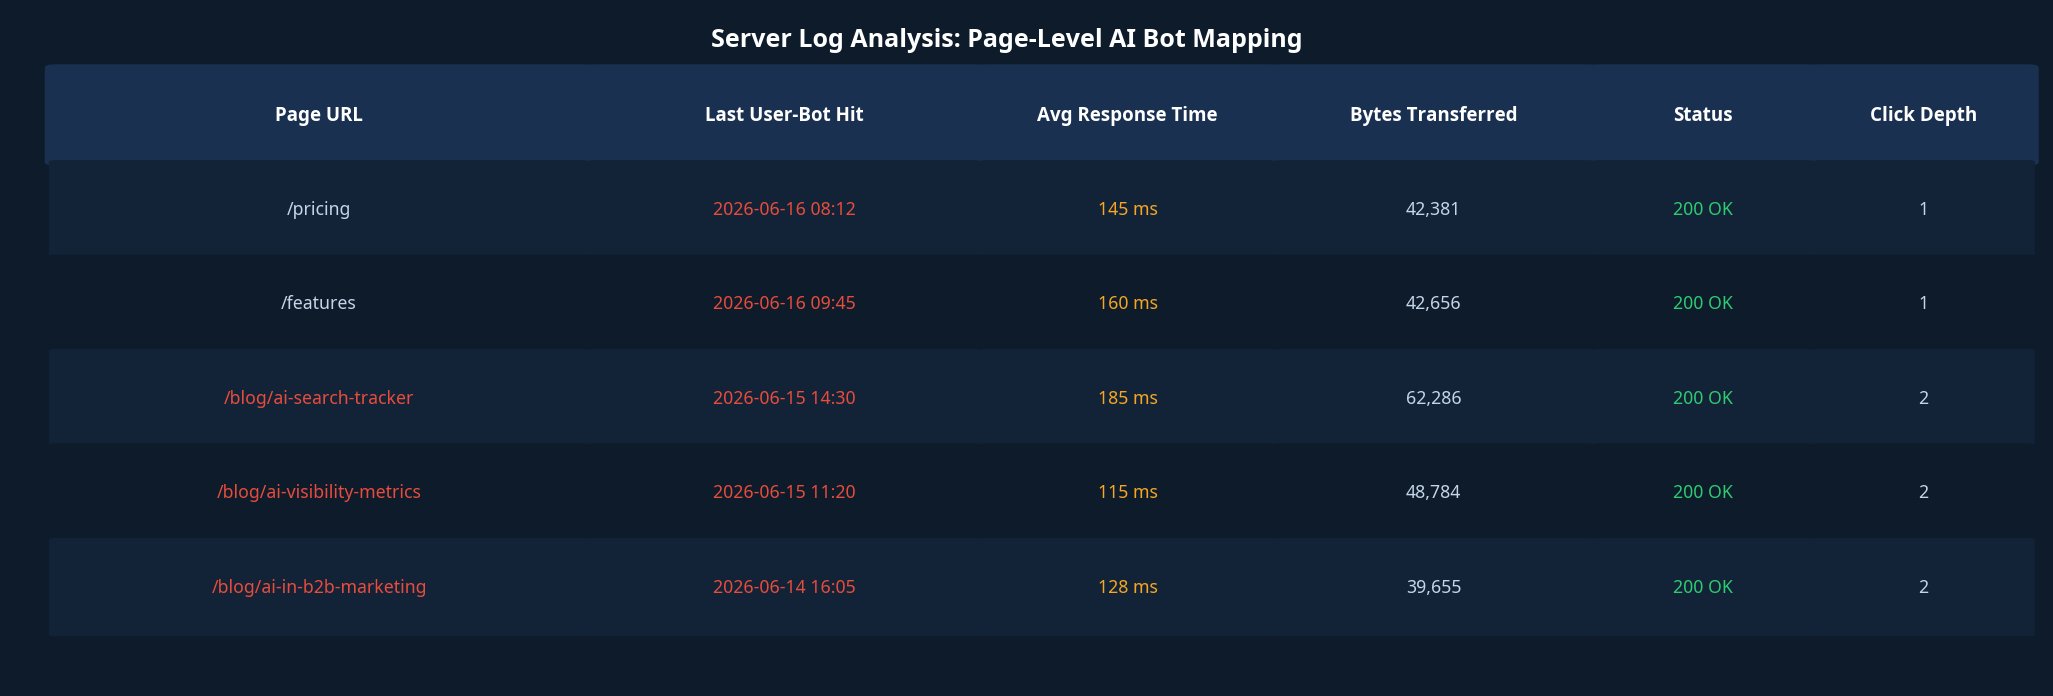Click the Status column header
The image size is (2053, 696).
[1703, 114]
